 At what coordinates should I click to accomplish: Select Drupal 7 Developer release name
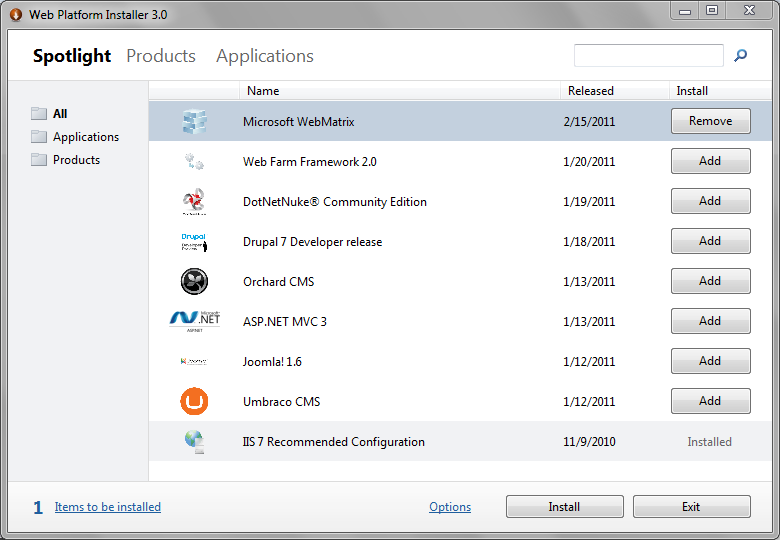click(x=312, y=242)
